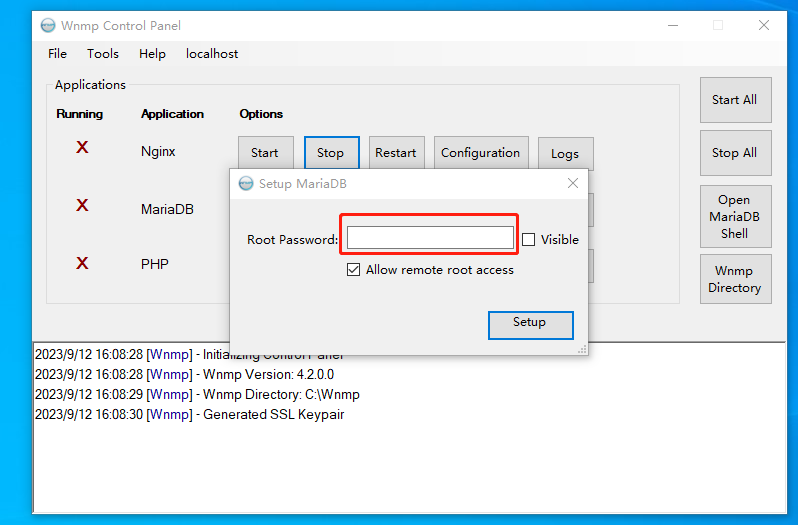Open Nginx Logs

coord(565,153)
